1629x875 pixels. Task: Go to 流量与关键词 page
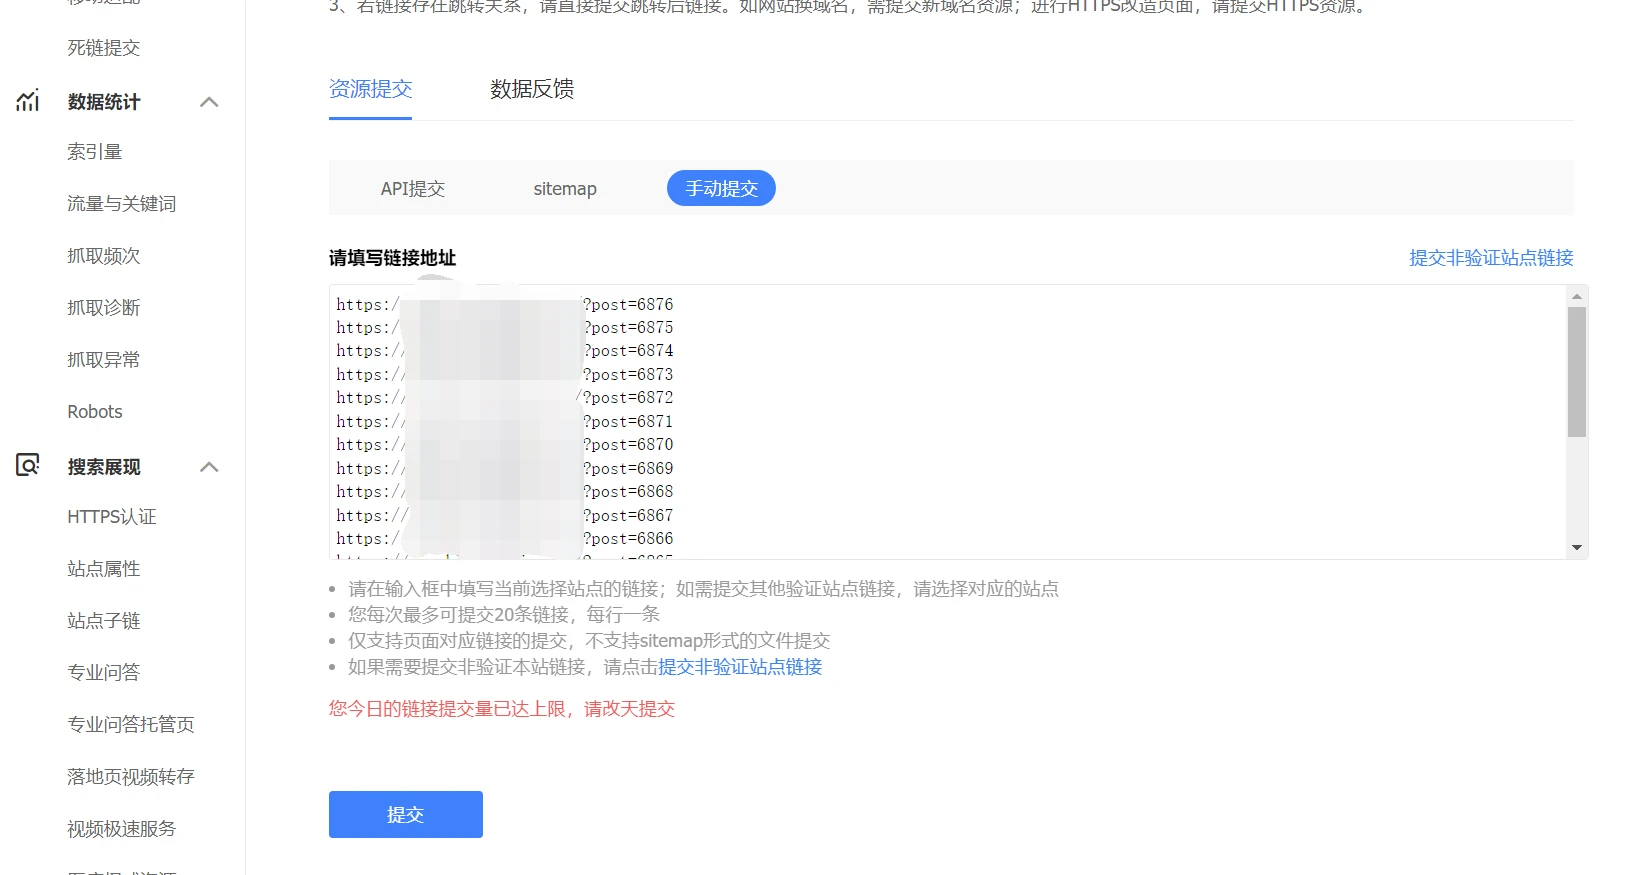[121, 204]
